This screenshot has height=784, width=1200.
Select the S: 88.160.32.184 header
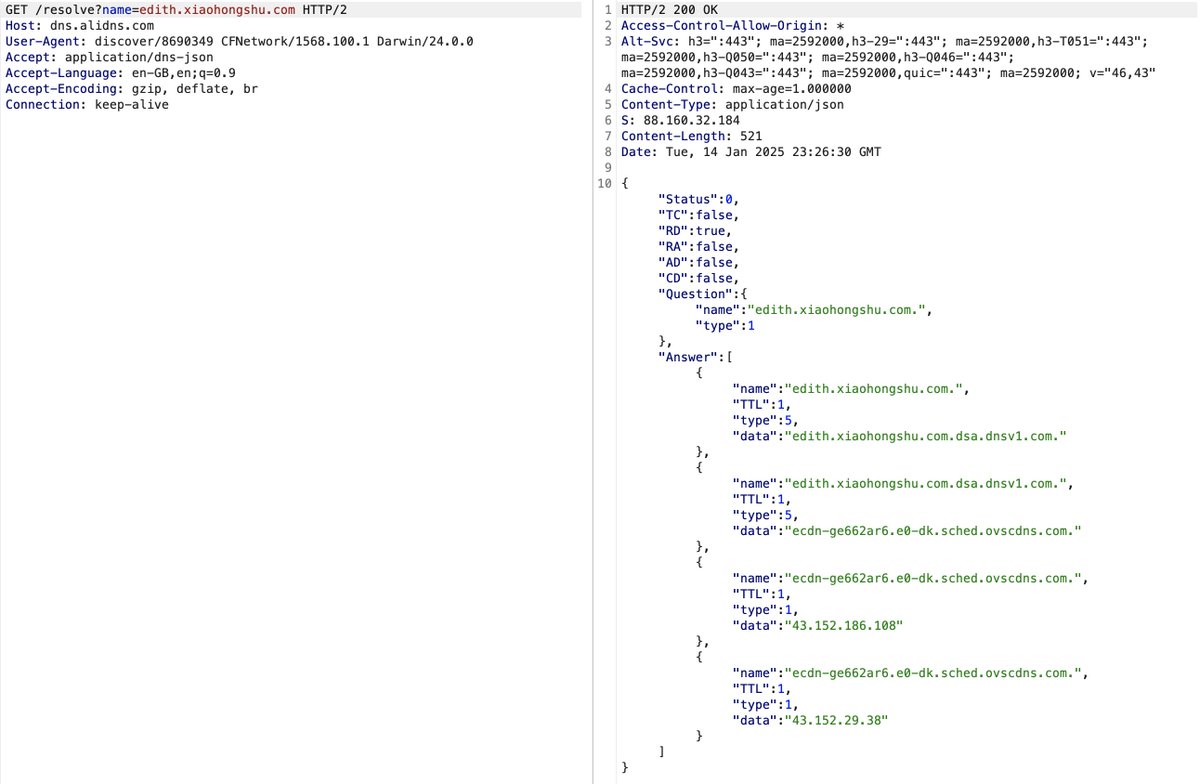(680, 121)
